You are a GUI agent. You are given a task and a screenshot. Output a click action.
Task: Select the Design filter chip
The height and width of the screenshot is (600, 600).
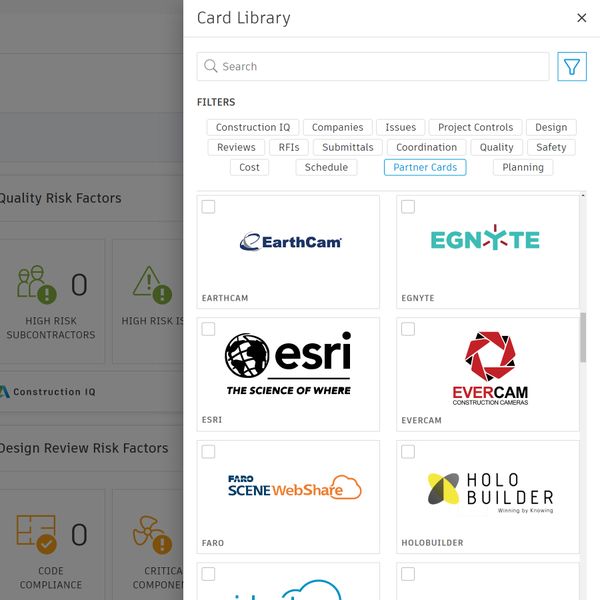(x=551, y=127)
